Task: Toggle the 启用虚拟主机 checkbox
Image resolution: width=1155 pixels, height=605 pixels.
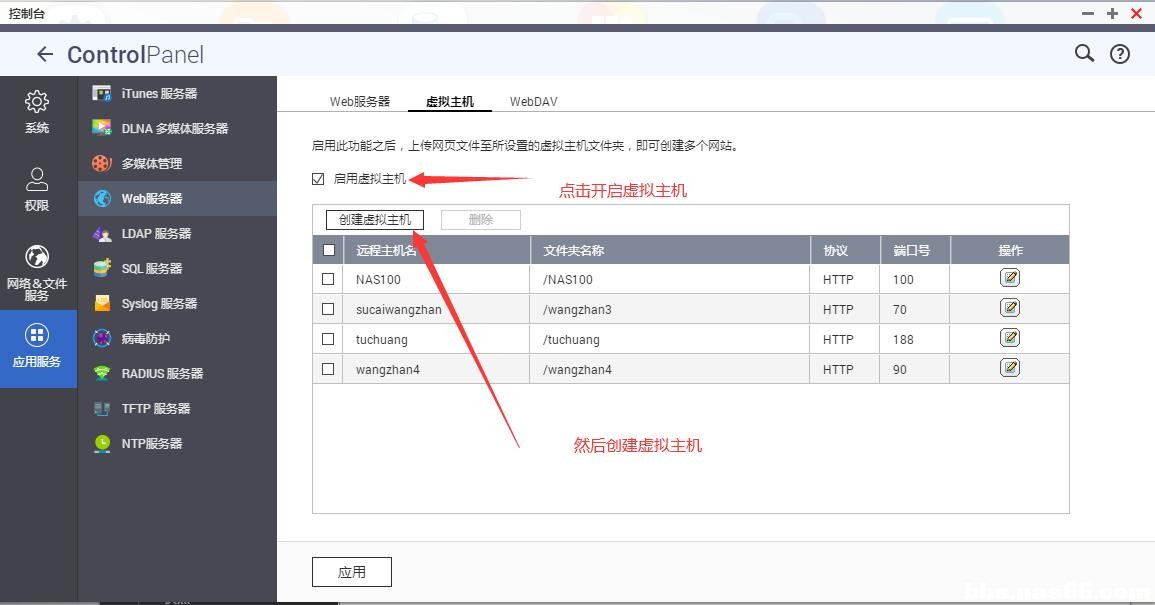Action: tap(318, 179)
